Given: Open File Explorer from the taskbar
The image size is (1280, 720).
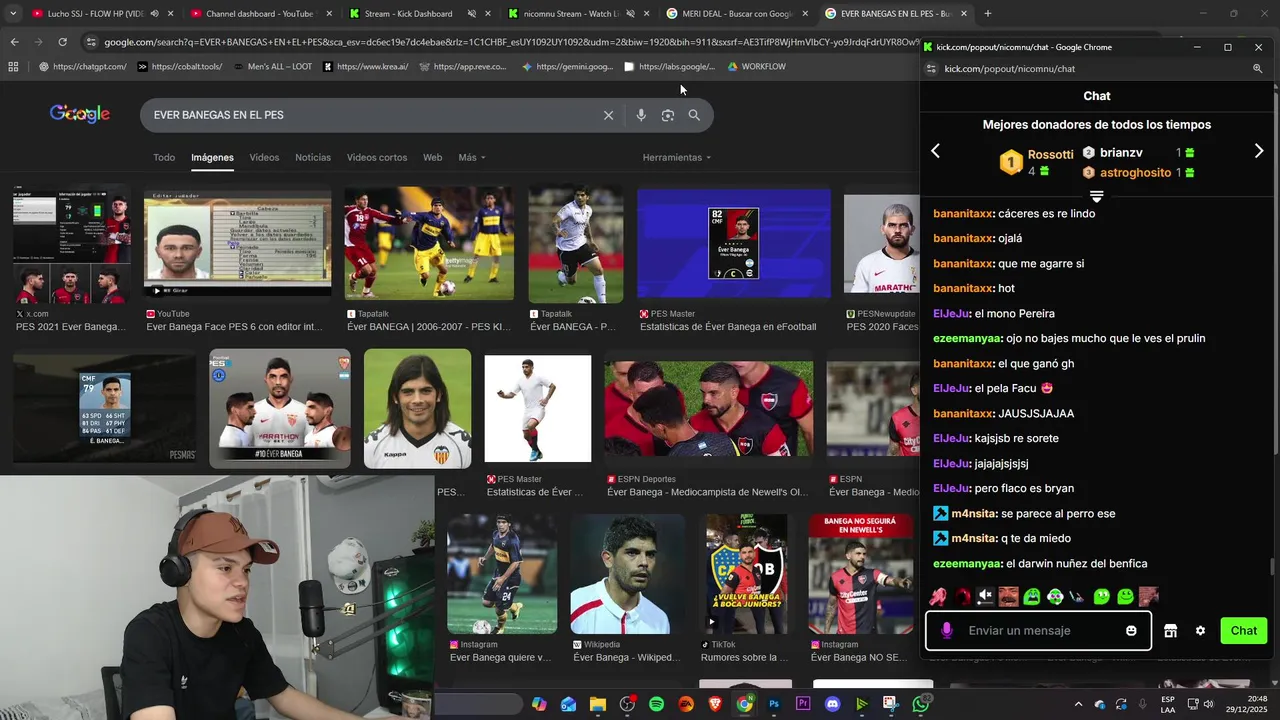Looking at the screenshot, I should [x=597, y=704].
